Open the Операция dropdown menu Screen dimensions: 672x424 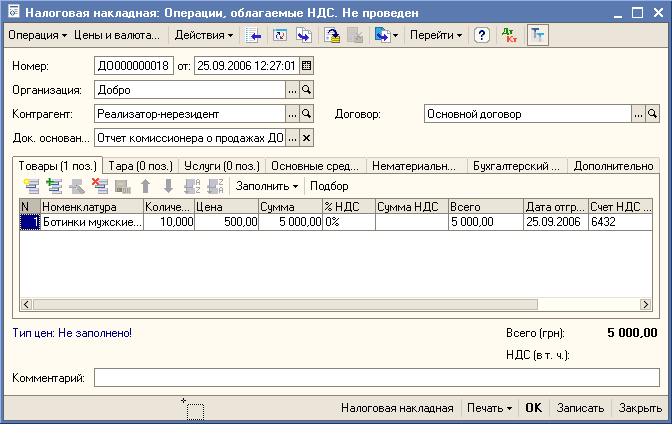(x=37, y=35)
